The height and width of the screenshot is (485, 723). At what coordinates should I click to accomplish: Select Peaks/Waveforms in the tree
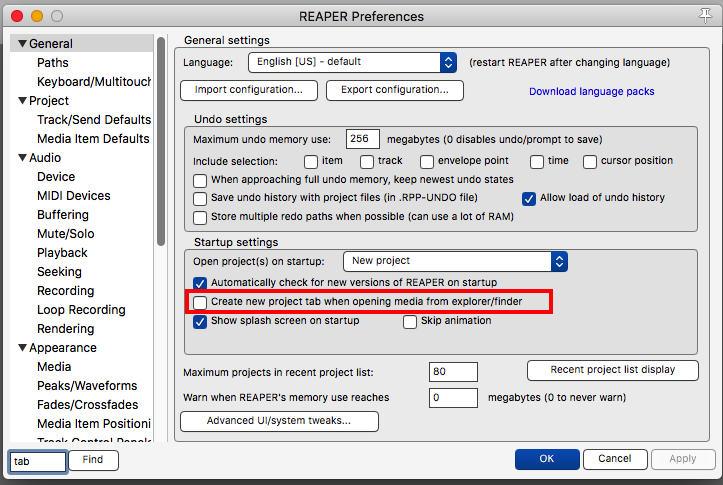pos(87,386)
